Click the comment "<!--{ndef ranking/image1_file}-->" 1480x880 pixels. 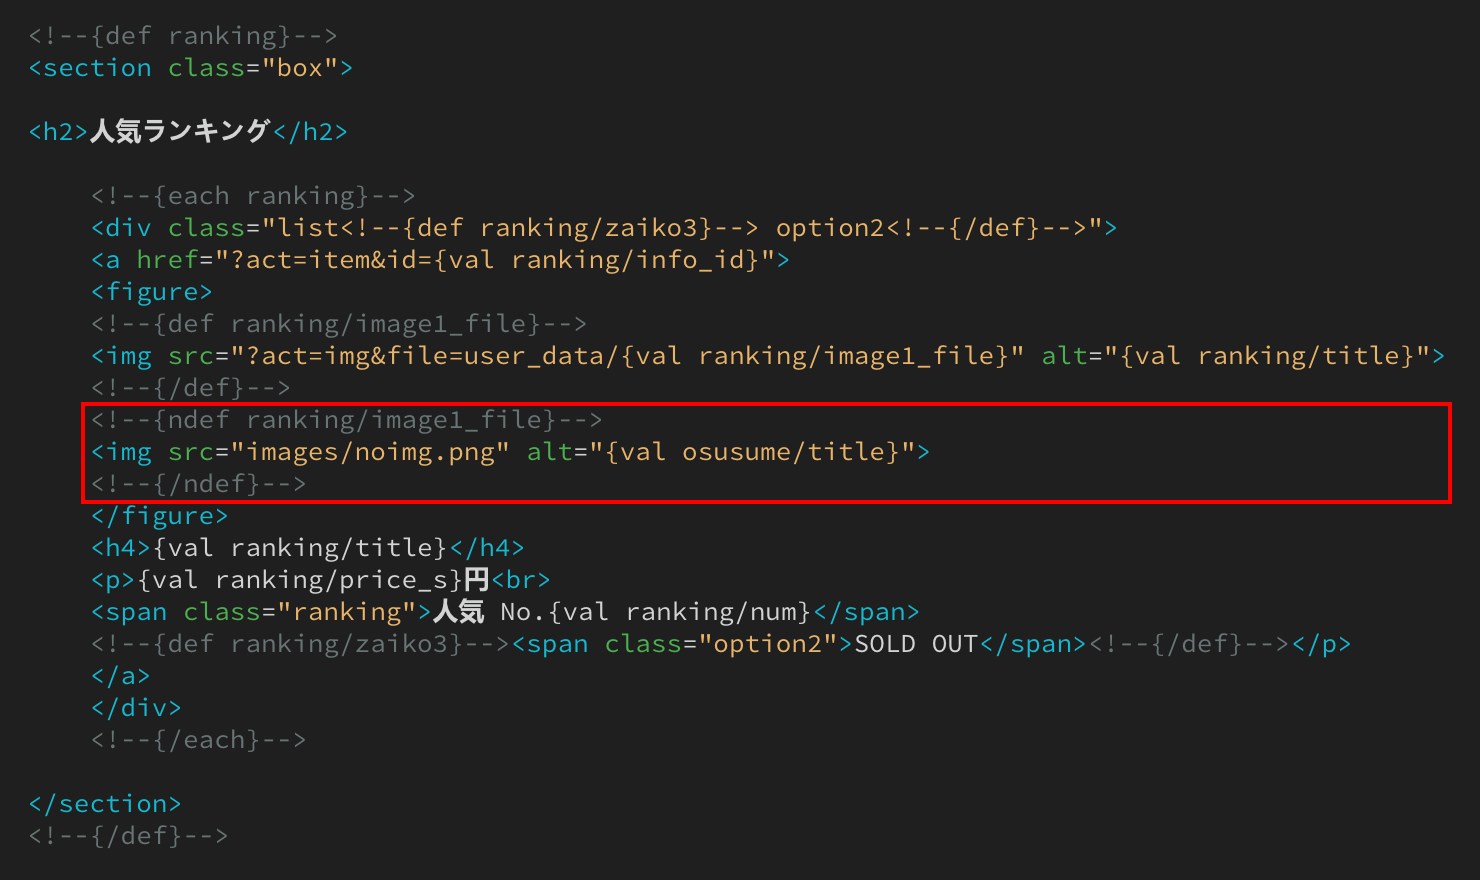[x=347, y=420]
